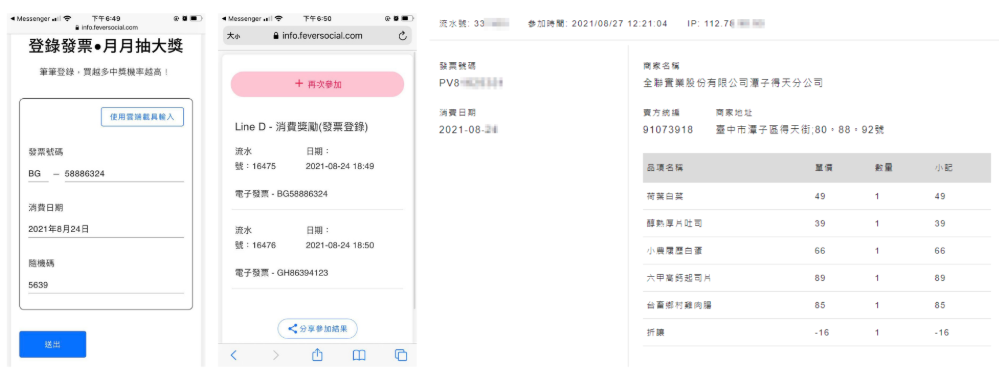999x391 pixels.
Task: Click subtotal value -16 in 折讓 row
Action: (941, 332)
